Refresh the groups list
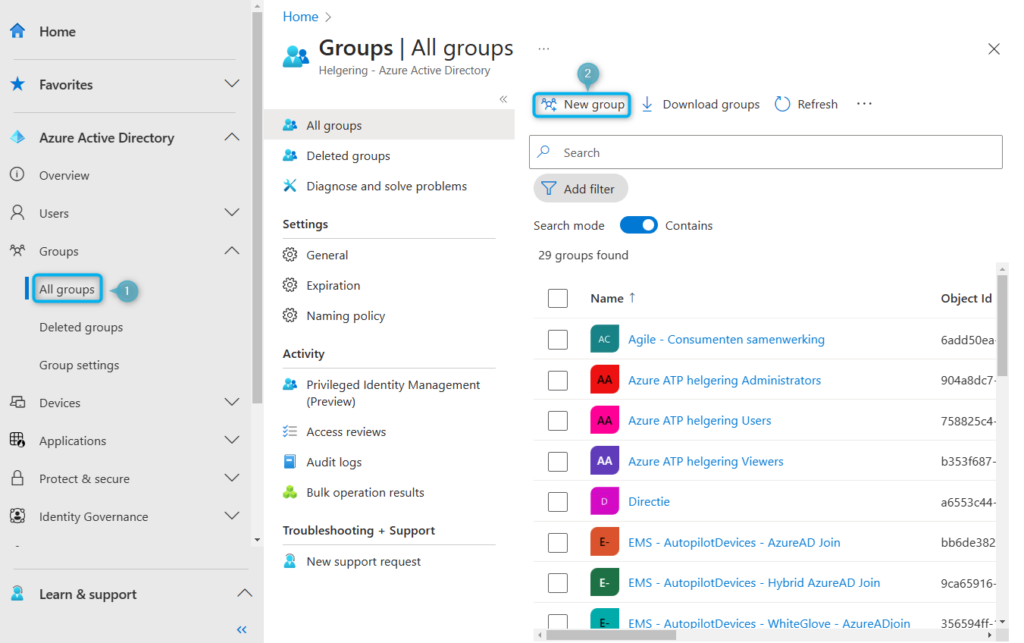Image resolution: width=1024 pixels, height=643 pixels. (780, 104)
